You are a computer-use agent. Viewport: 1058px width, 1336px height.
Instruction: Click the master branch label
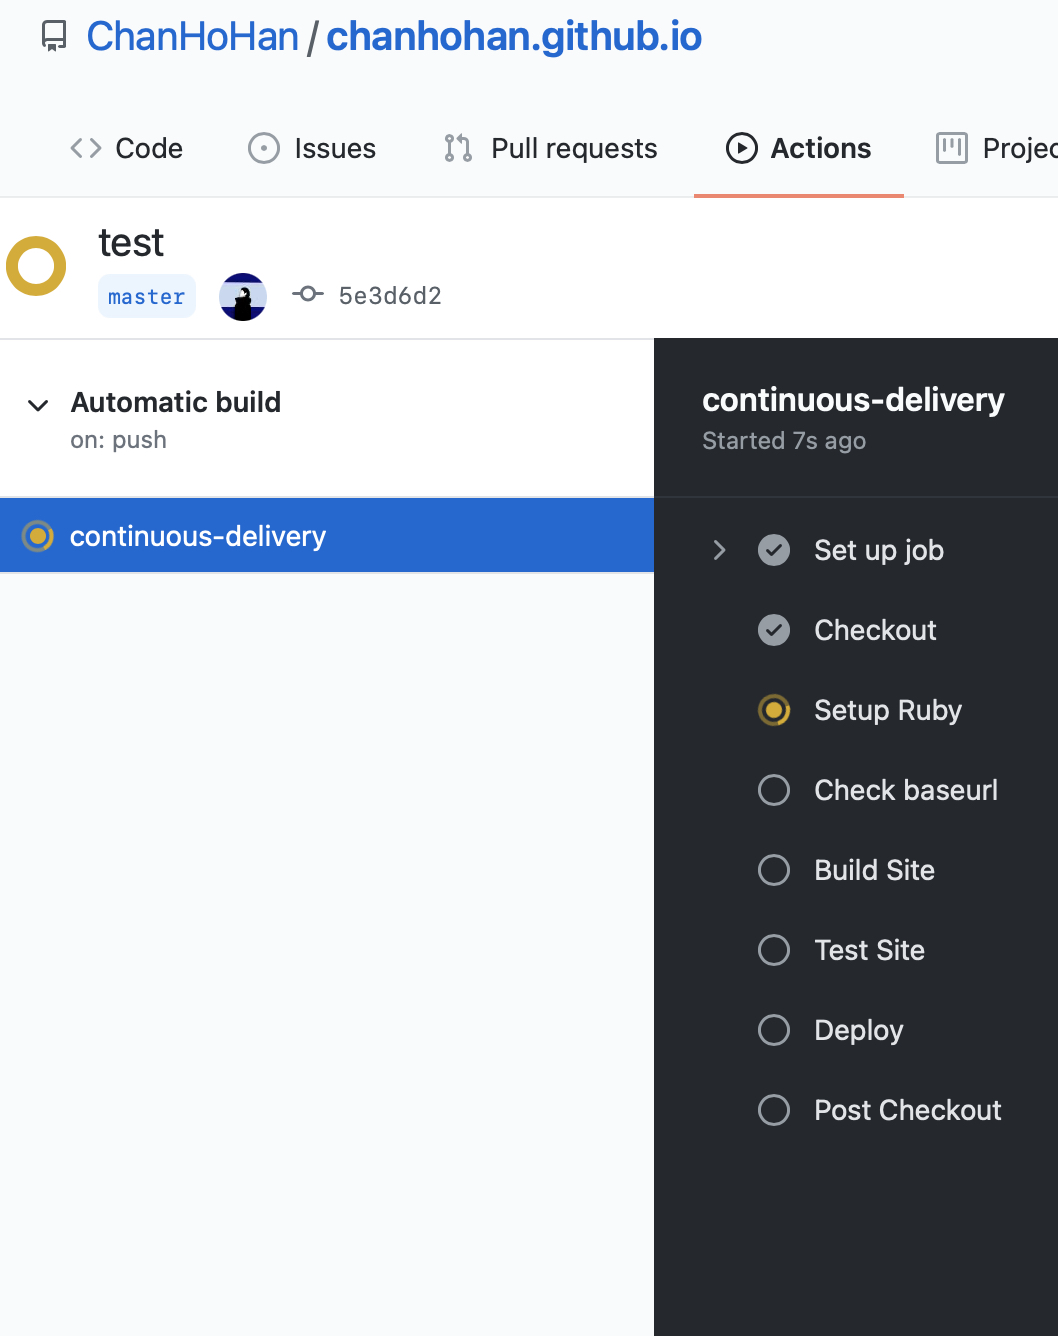pyautogui.click(x=146, y=295)
